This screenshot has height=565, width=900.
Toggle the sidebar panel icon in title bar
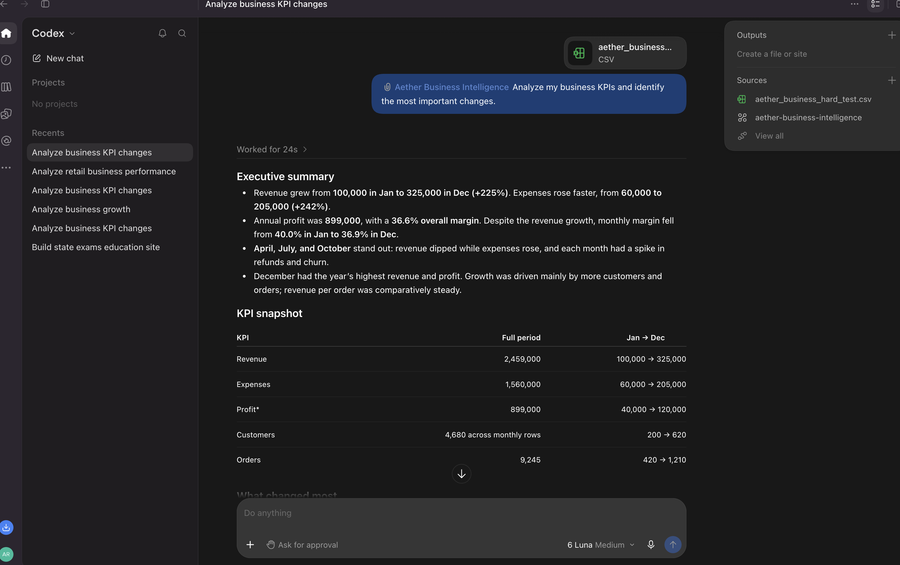[45, 4]
